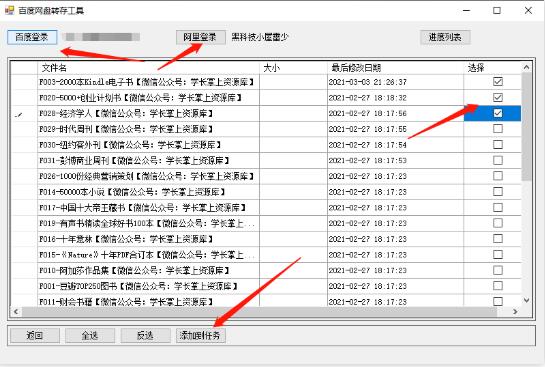Click the vertical scrollbar up arrow
This screenshot has width=545, height=367.
(x=527, y=67)
